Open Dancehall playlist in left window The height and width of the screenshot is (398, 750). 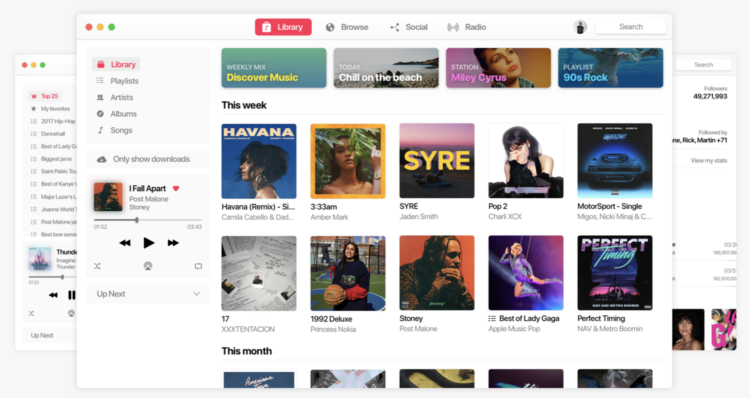[x=48, y=133]
